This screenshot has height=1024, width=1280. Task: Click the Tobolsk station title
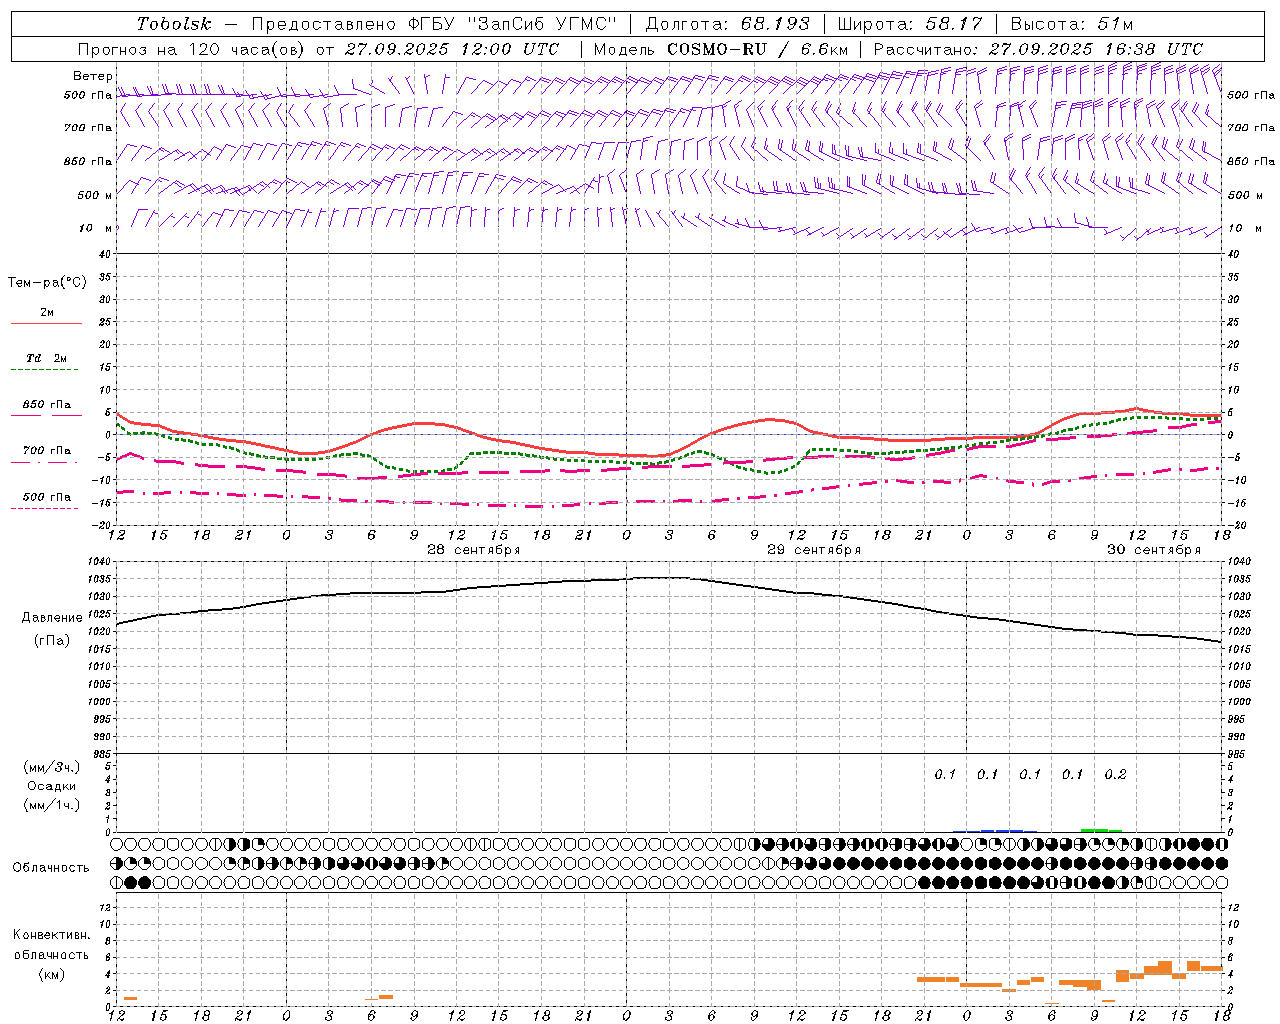[x=175, y=24]
